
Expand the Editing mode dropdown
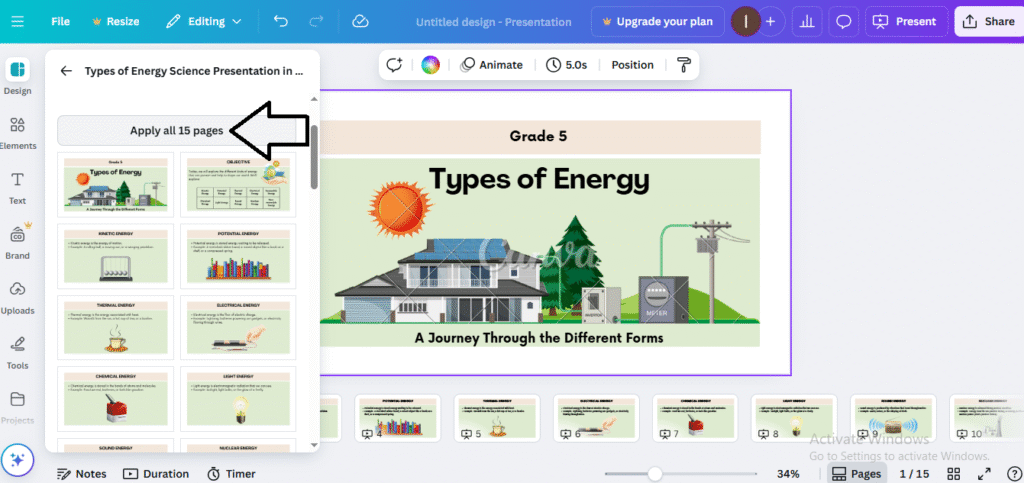tap(204, 21)
